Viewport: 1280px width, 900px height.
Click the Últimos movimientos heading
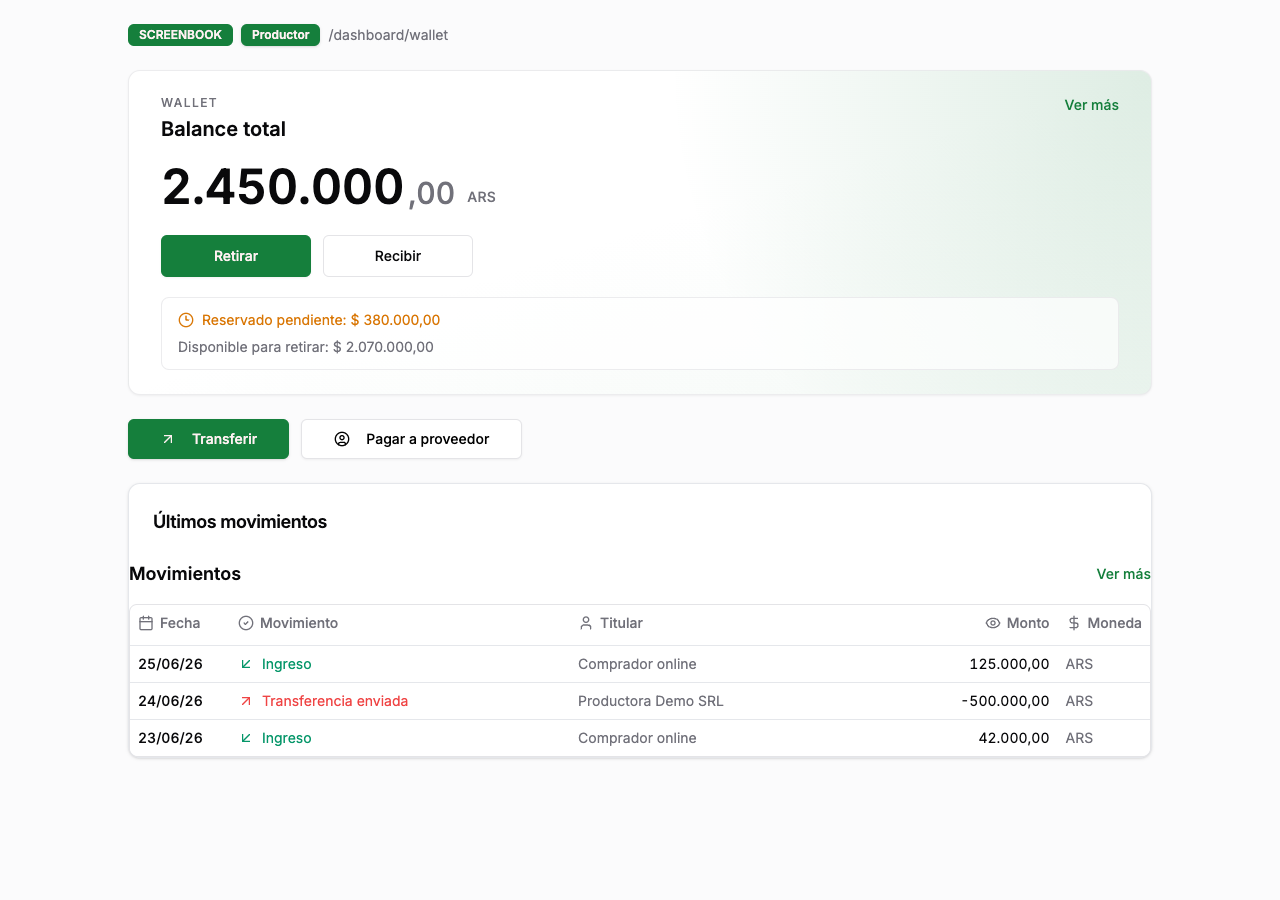(x=240, y=522)
